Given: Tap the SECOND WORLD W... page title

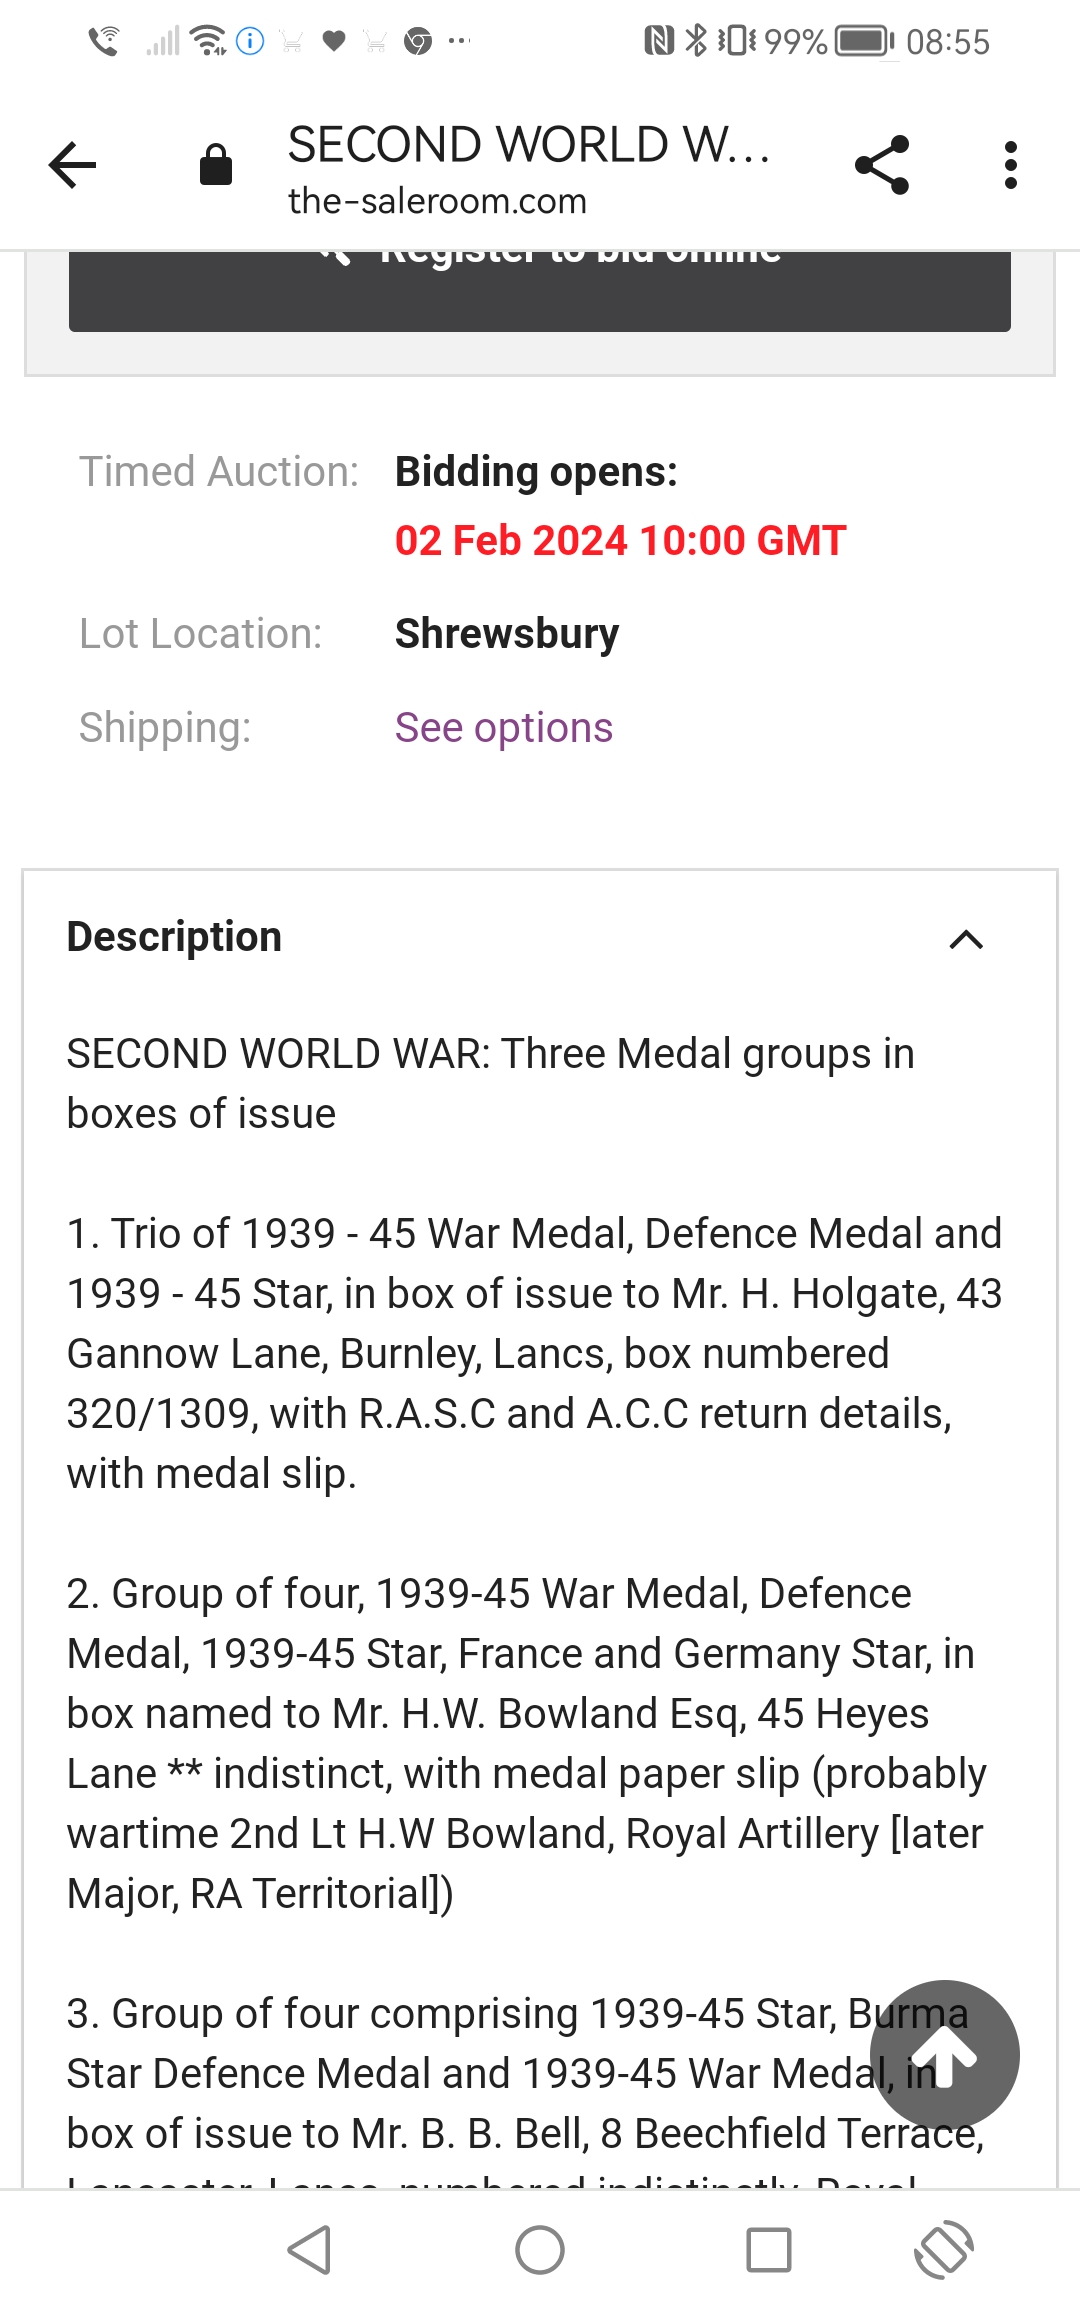Looking at the screenshot, I should tap(528, 145).
